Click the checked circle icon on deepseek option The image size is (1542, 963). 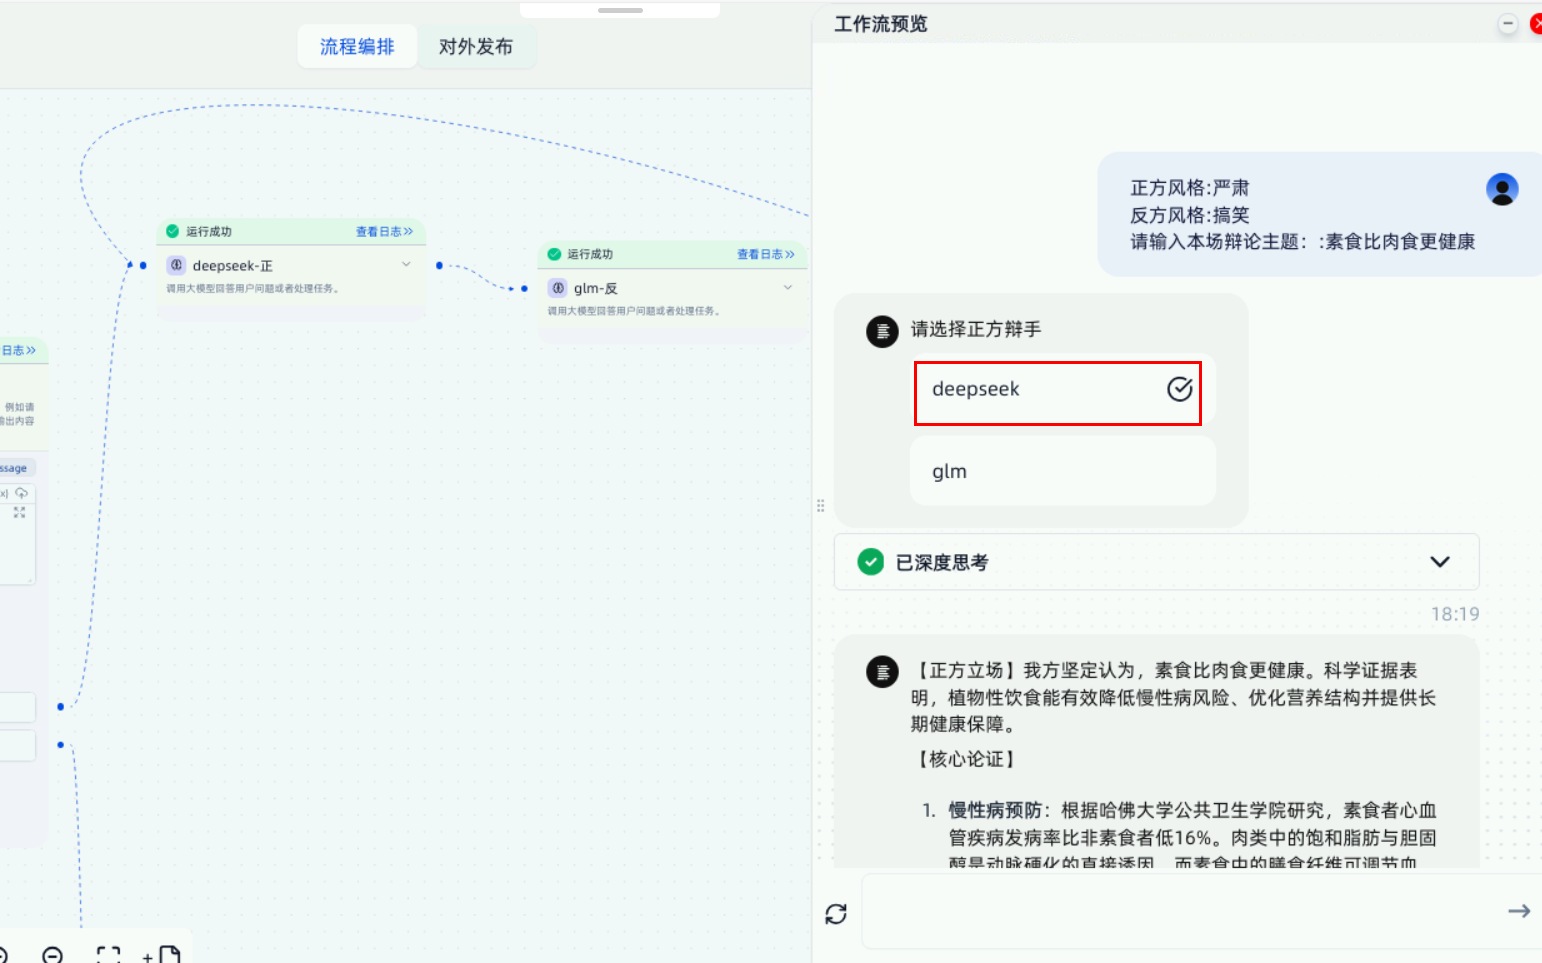(x=1180, y=389)
